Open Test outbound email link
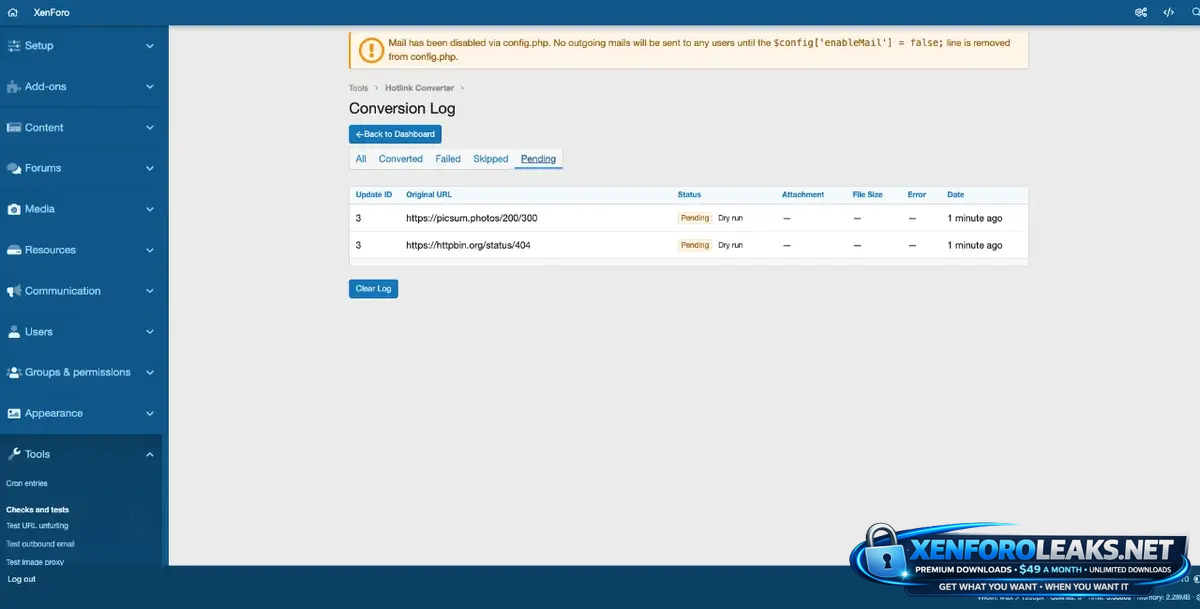Image resolution: width=1200 pixels, height=609 pixels. click(40, 544)
